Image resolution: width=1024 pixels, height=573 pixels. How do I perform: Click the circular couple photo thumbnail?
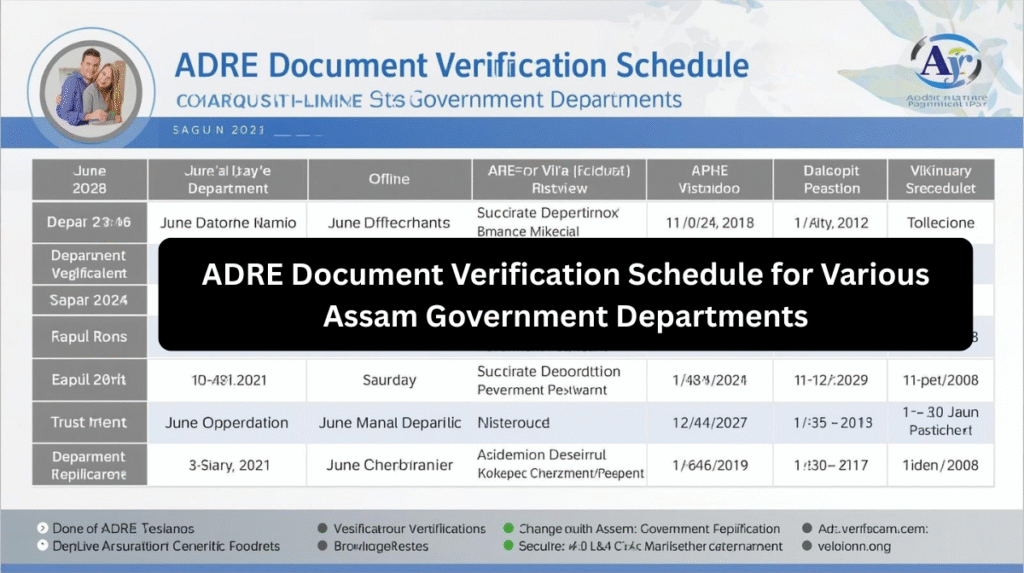[91, 91]
